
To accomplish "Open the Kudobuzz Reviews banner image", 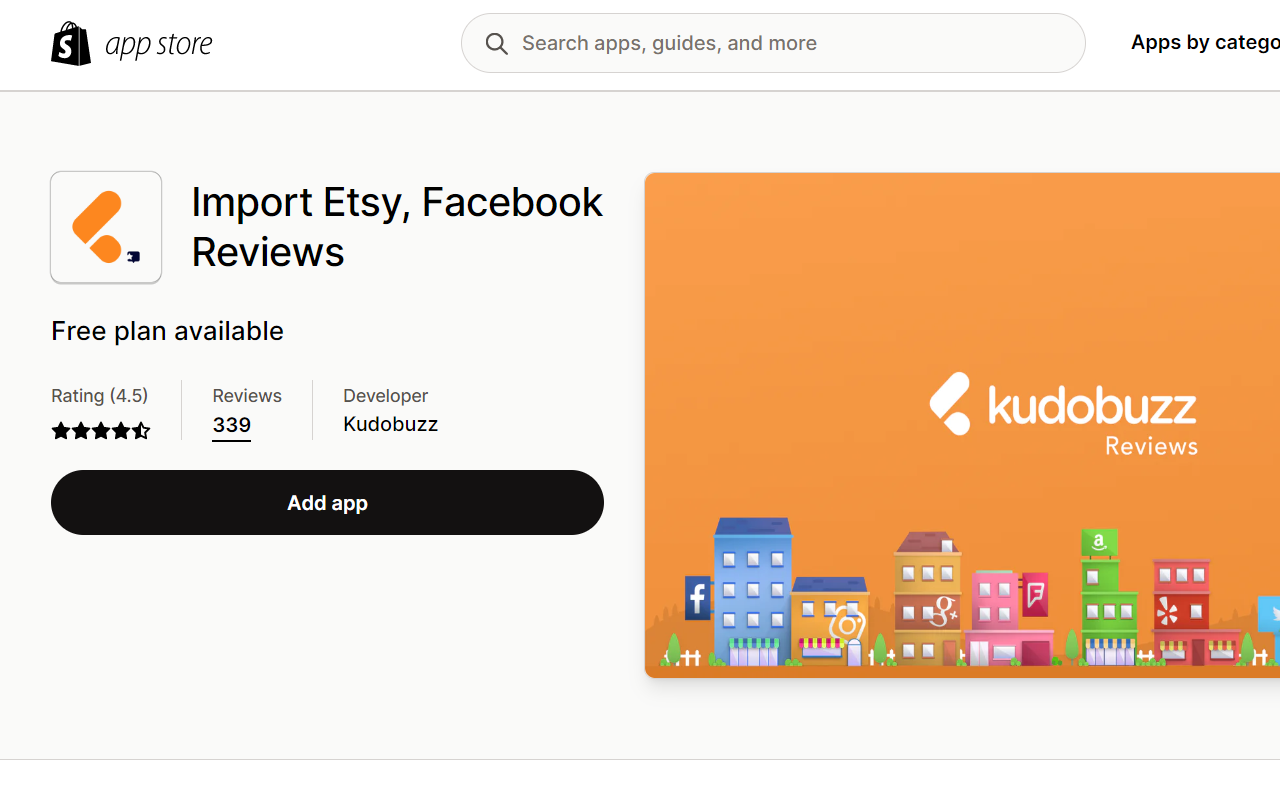I will [x=962, y=425].
